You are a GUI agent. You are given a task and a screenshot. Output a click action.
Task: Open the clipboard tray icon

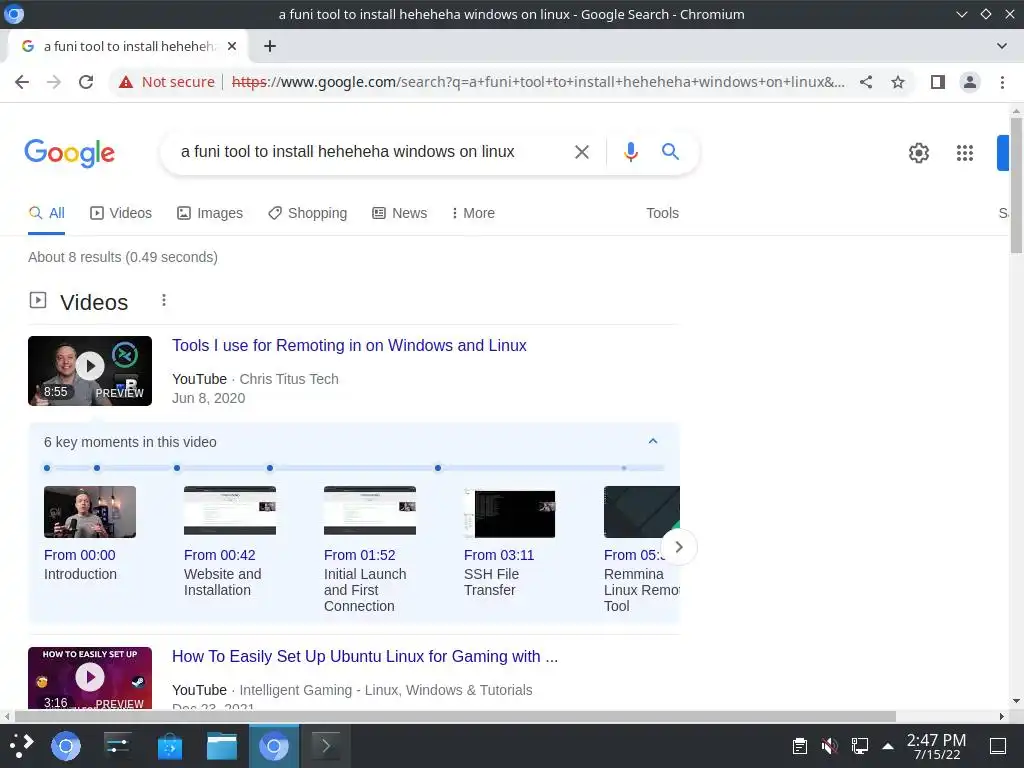[800, 746]
